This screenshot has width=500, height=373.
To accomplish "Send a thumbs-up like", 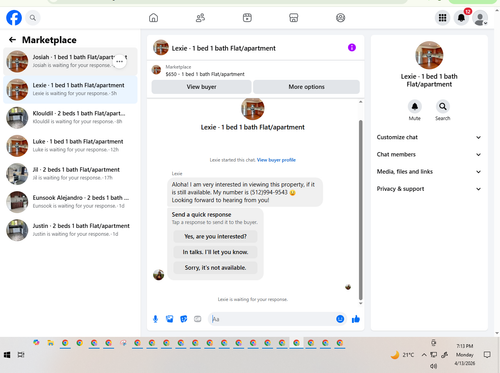I will pyautogui.click(x=356, y=319).
